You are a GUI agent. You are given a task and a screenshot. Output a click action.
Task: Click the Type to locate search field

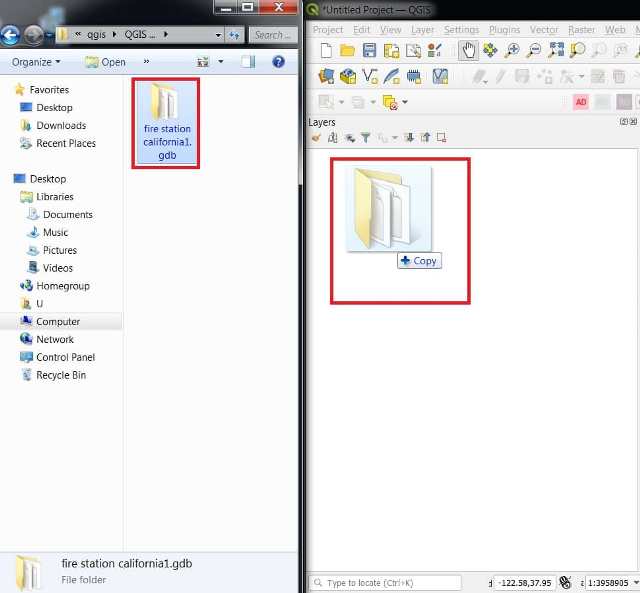[385, 582]
